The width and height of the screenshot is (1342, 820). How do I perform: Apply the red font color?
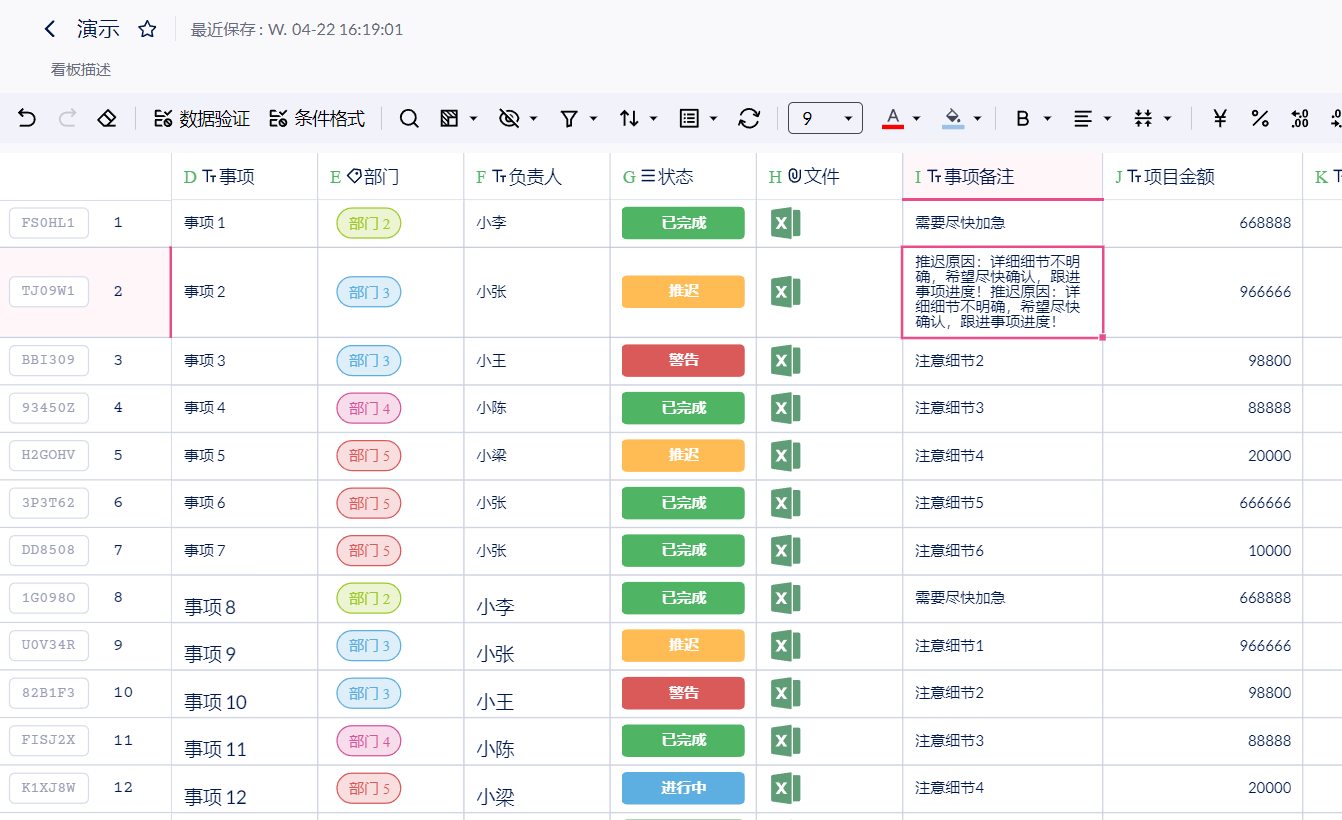893,118
